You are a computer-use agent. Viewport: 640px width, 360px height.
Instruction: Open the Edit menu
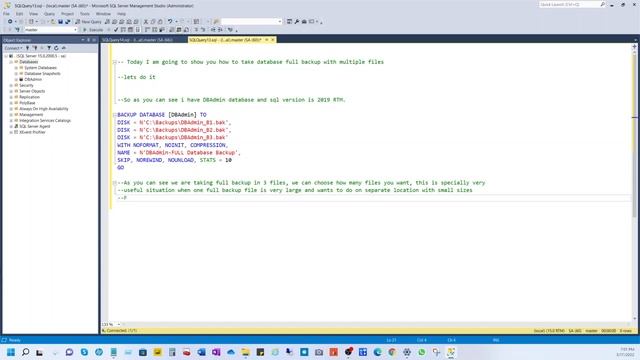point(19,14)
